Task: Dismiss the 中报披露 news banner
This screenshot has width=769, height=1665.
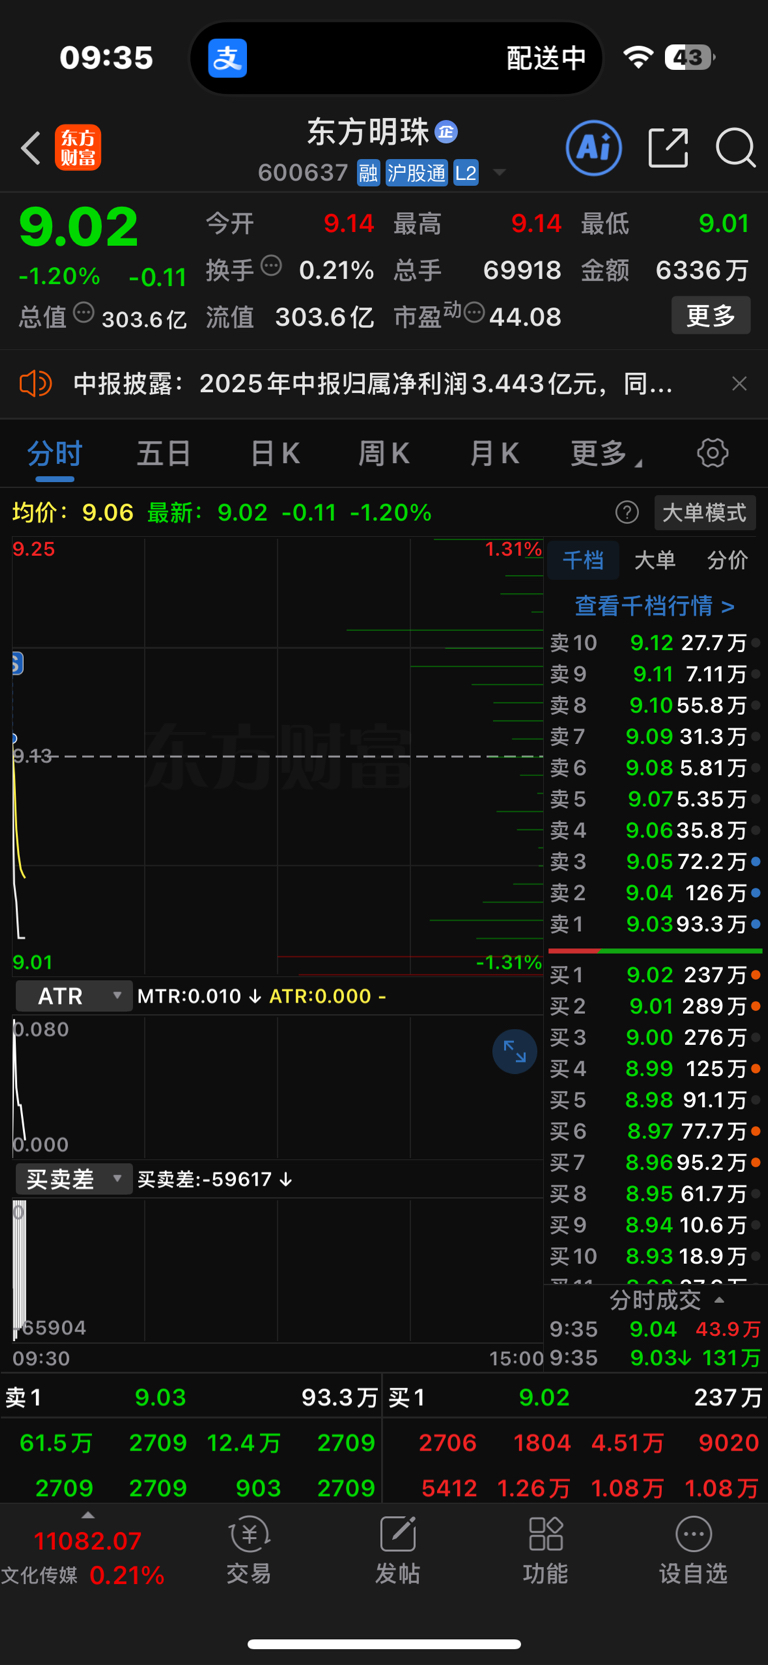Action: (739, 383)
